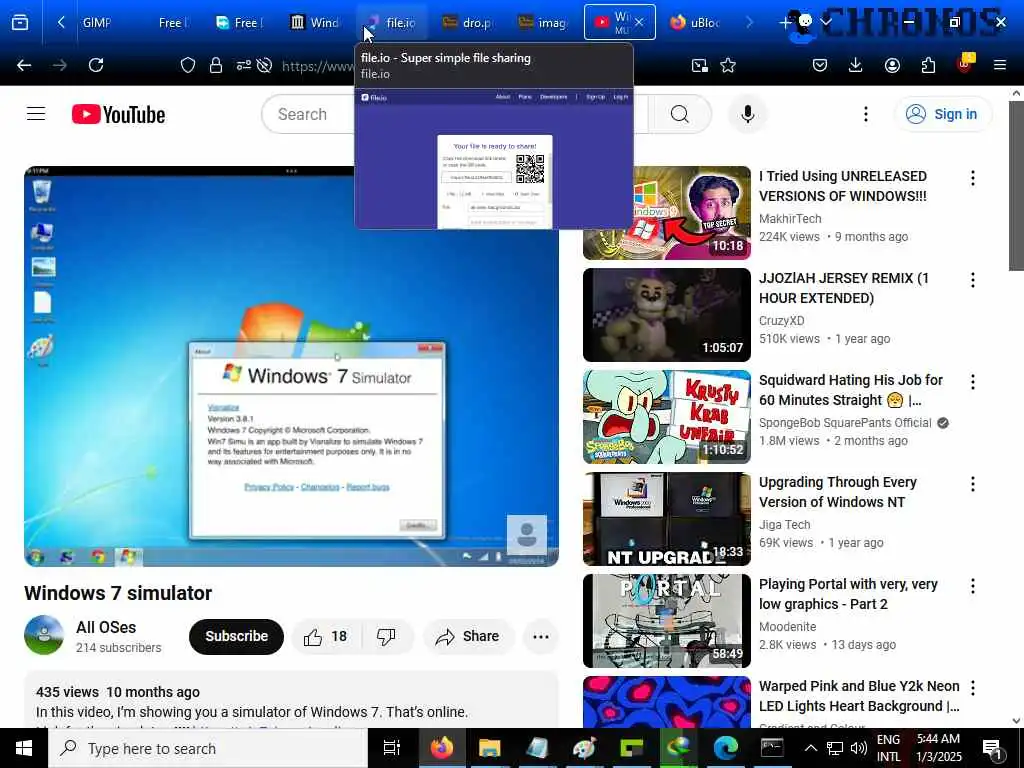
Task: Open options for the JJOZIAH JERSEY REMIX video
Action: coord(973,280)
